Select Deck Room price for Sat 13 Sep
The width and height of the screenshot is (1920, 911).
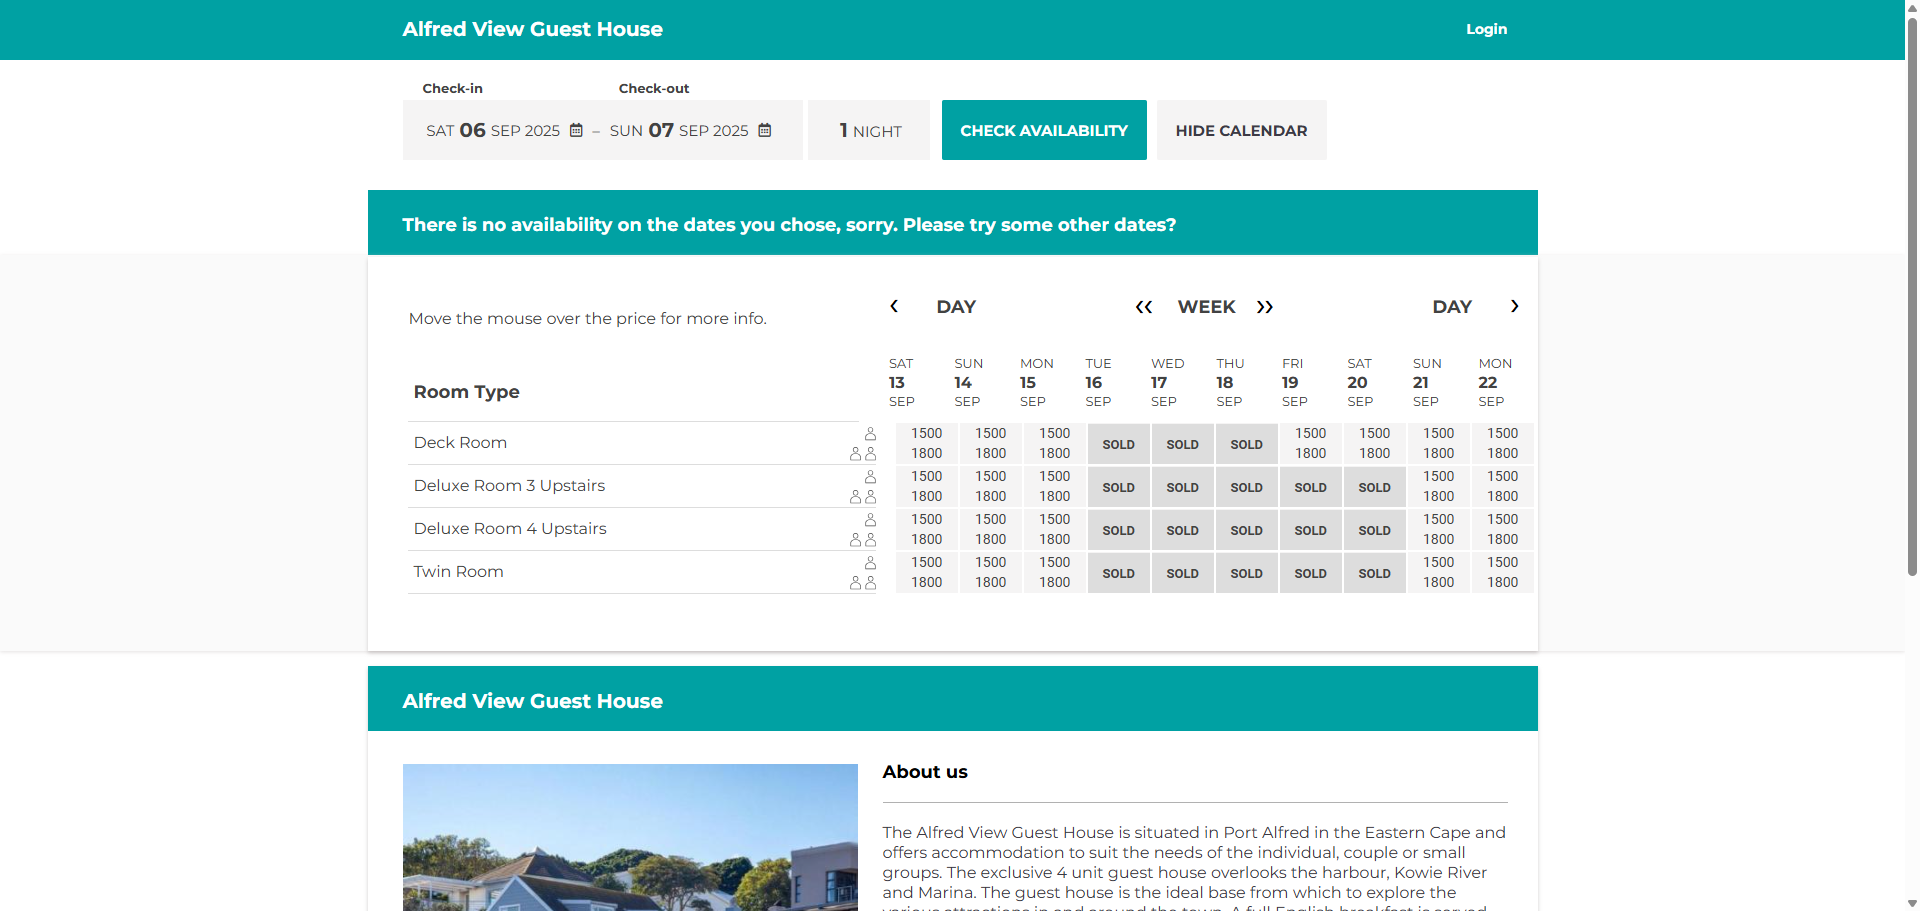tap(926, 443)
